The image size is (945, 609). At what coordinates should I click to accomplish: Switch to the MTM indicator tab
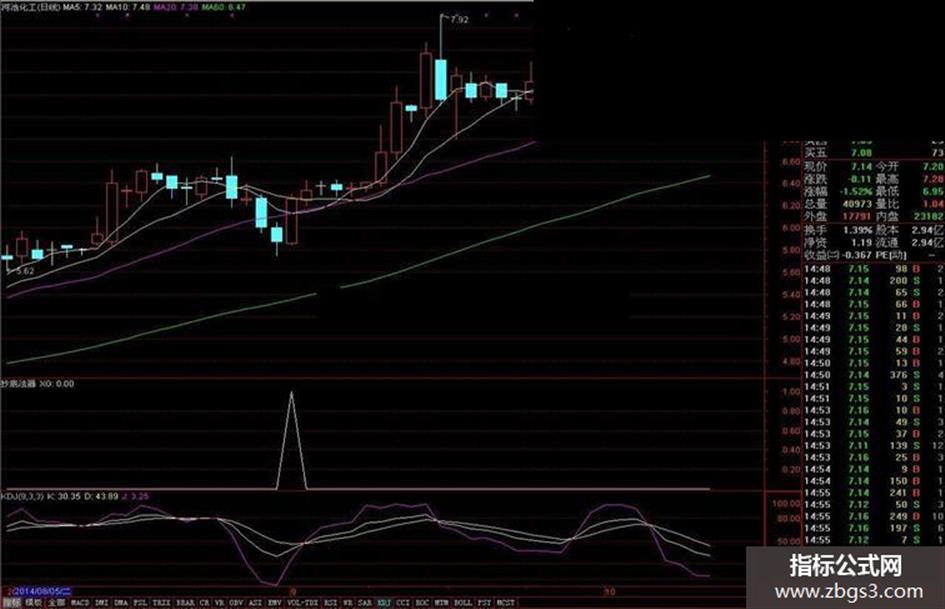coord(442,602)
